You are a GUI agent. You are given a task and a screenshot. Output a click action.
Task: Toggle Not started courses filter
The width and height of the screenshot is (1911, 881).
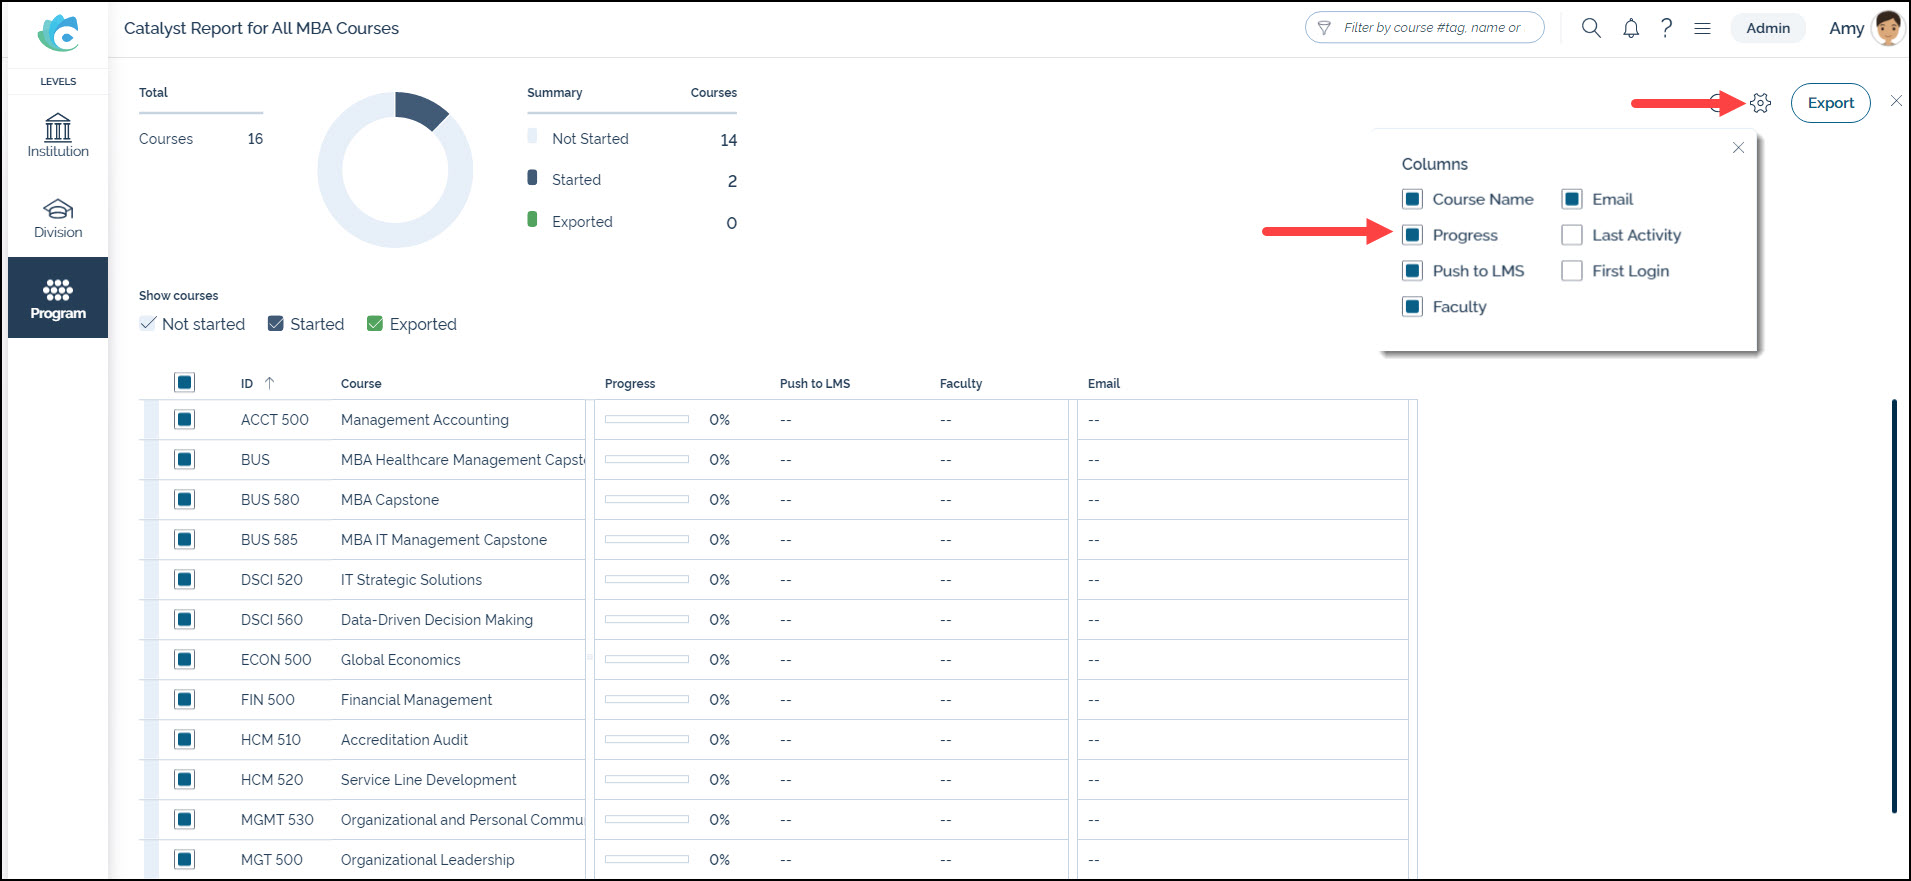point(148,323)
